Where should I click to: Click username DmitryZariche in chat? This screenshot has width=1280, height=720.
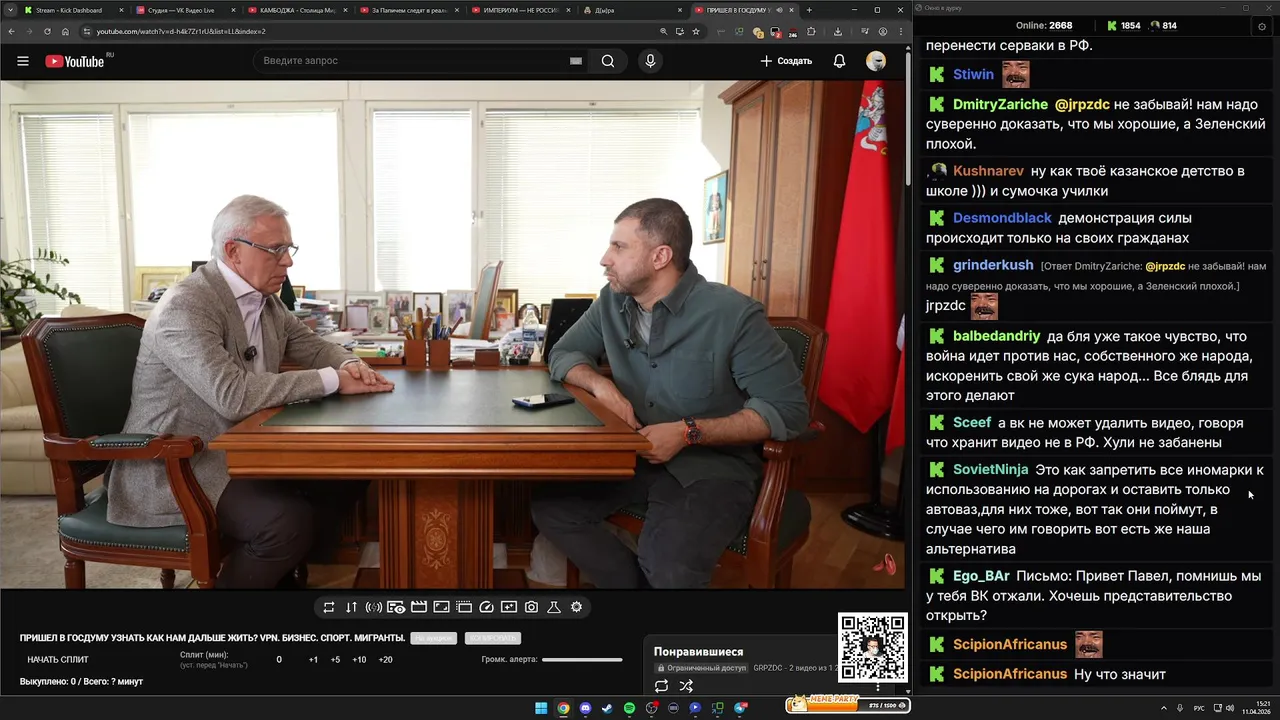click(1000, 104)
